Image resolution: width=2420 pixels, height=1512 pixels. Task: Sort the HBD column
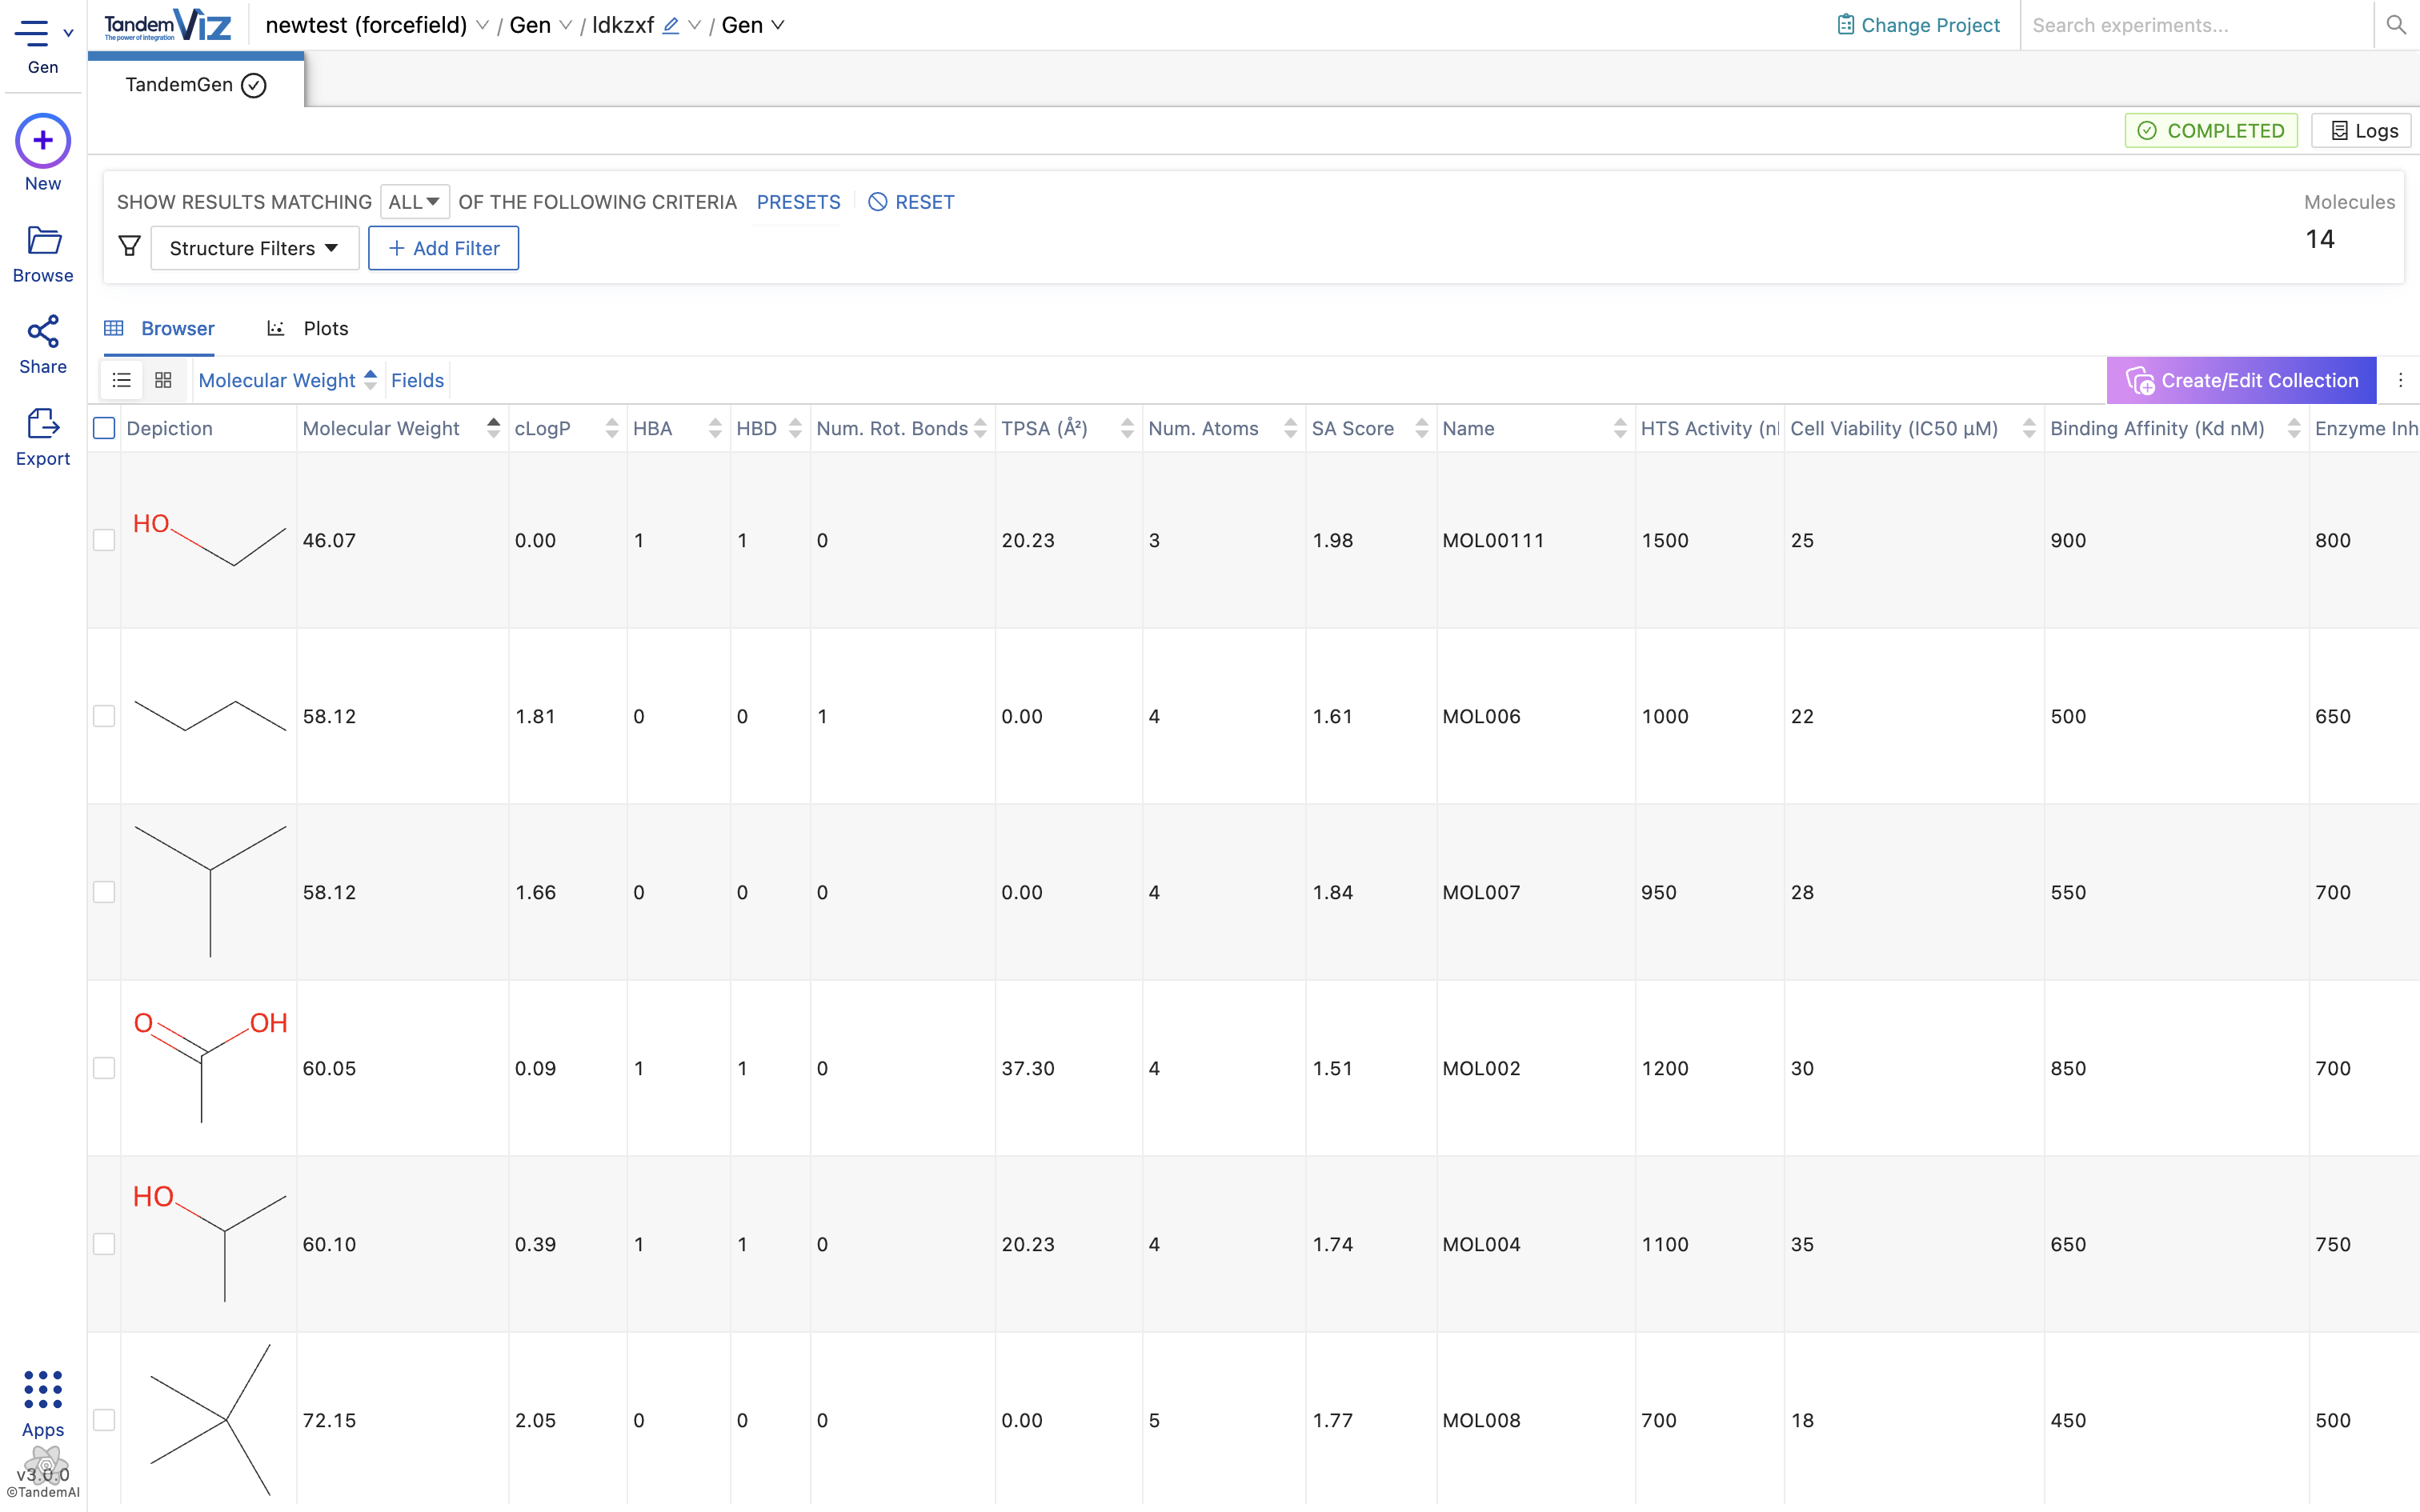click(x=795, y=428)
